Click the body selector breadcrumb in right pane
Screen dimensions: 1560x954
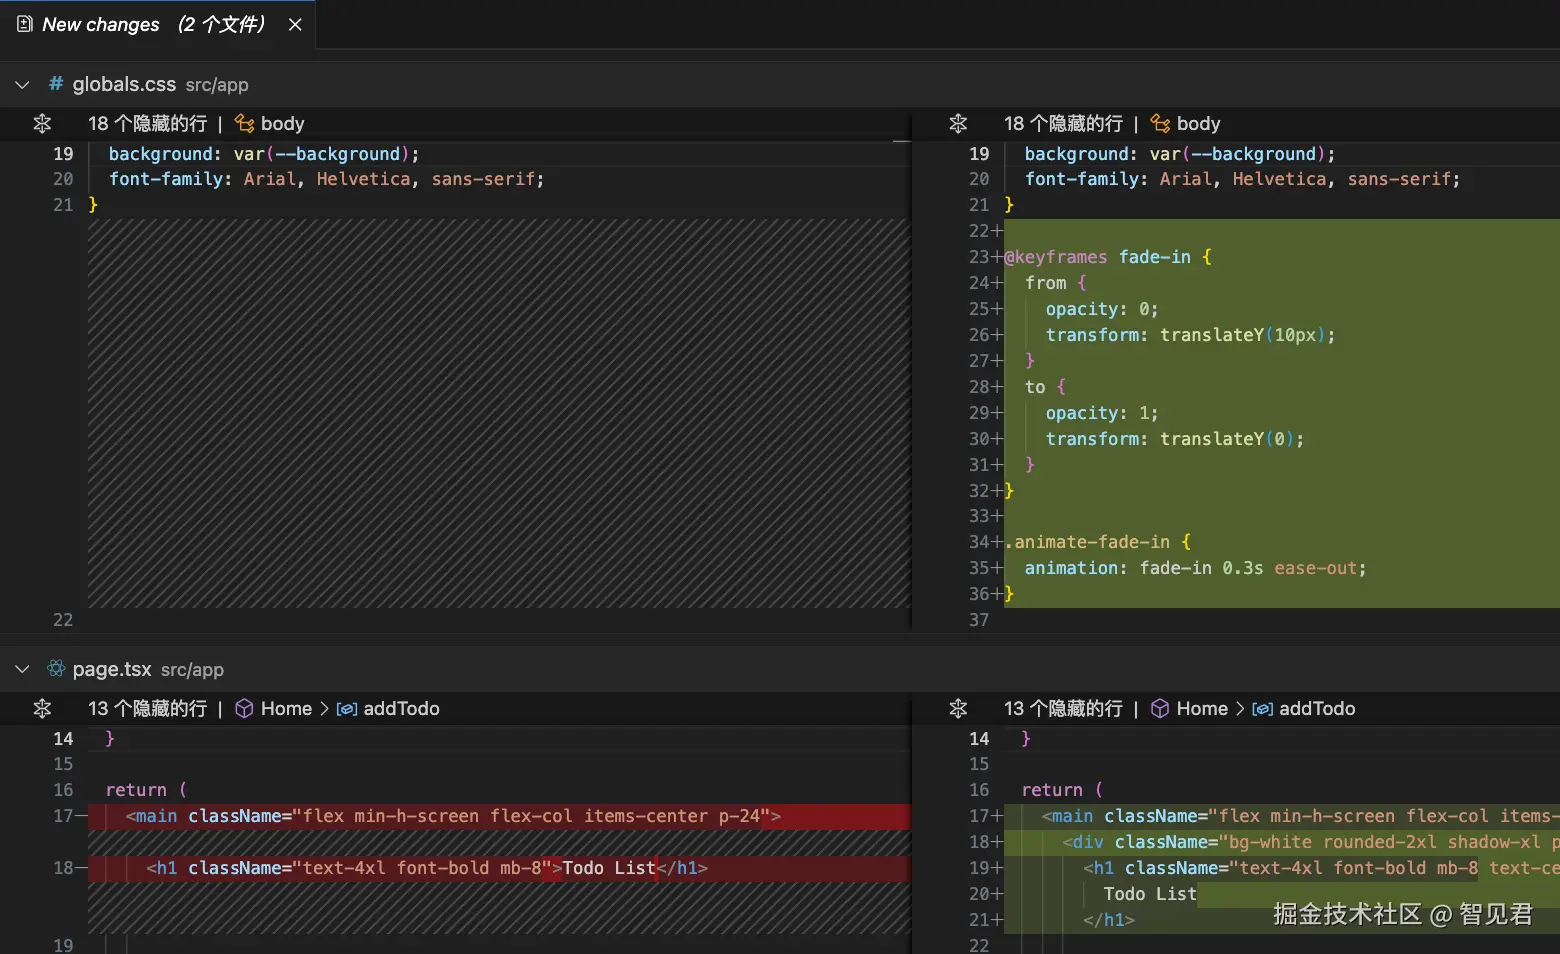[1197, 124]
